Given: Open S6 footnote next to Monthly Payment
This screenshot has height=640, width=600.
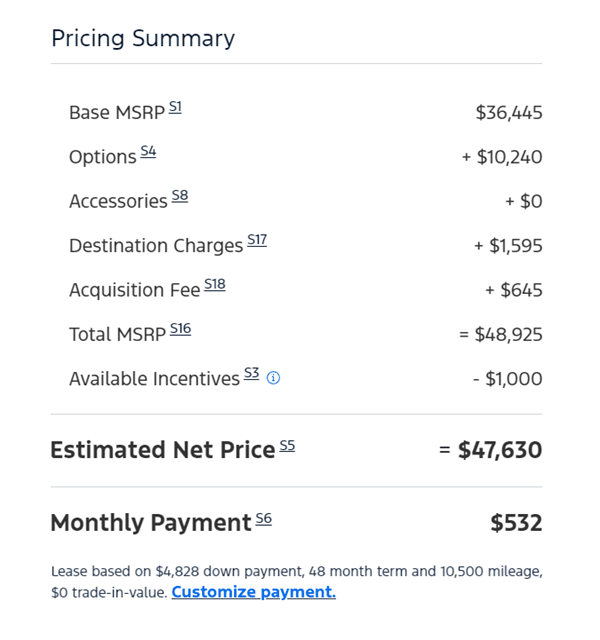Looking at the screenshot, I should (263, 518).
